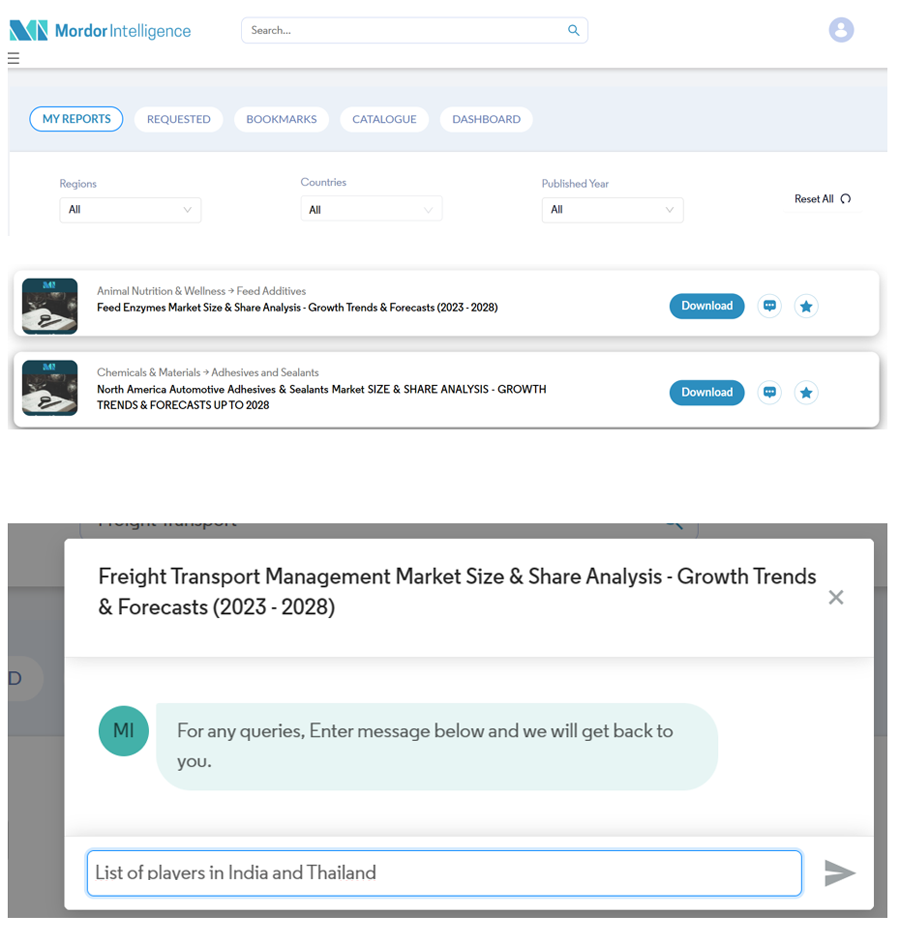Open the Catalogue tab
Screen dimensions: 900x945
384,119
